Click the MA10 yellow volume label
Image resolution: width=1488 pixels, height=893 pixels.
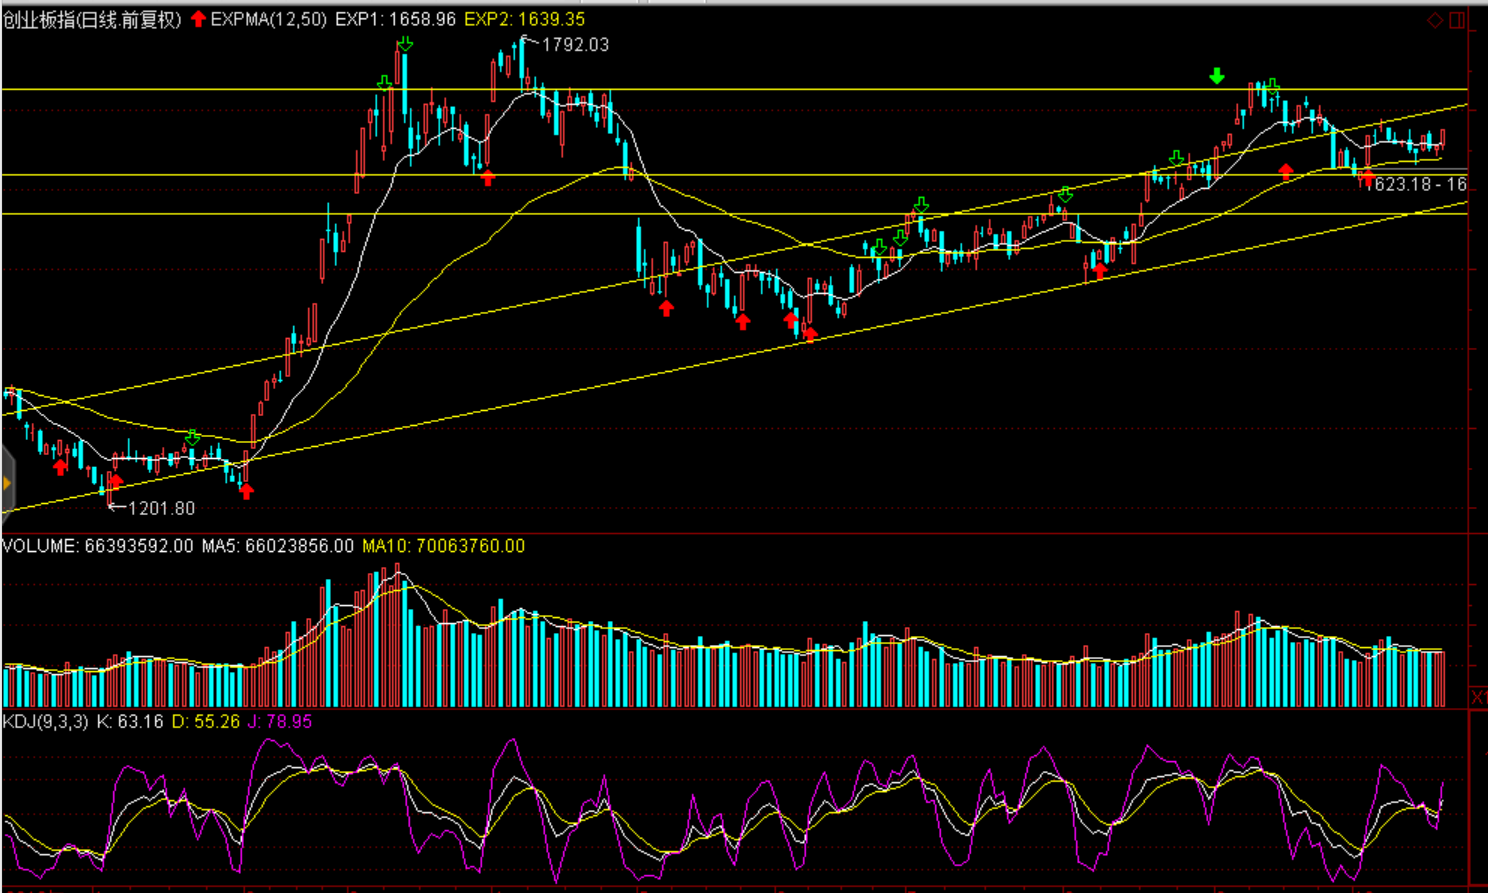coord(443,546)
